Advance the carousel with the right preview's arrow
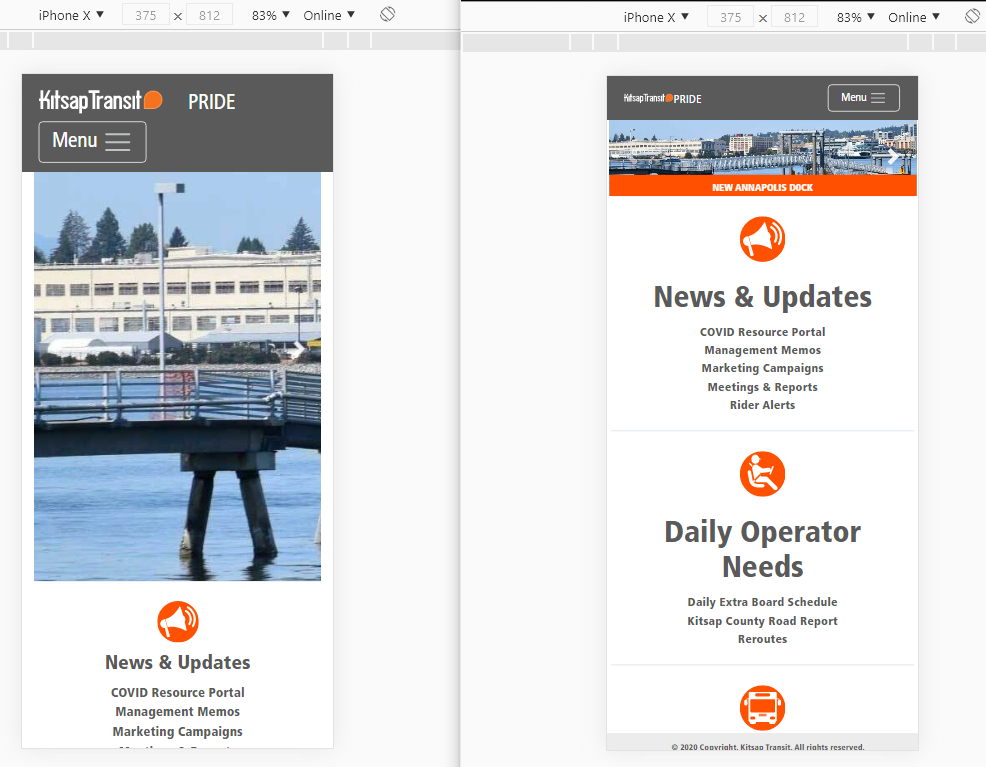The image size is (986, 767). coord(894,157)
